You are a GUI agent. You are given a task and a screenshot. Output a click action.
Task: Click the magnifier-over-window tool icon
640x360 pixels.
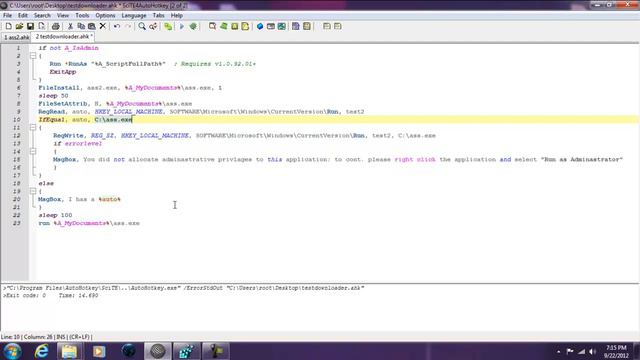point(212,26)
